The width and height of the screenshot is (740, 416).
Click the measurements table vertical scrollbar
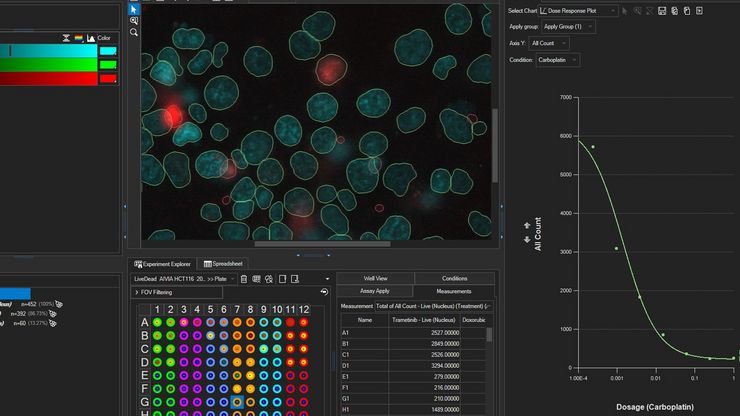(x=489, y=334)
